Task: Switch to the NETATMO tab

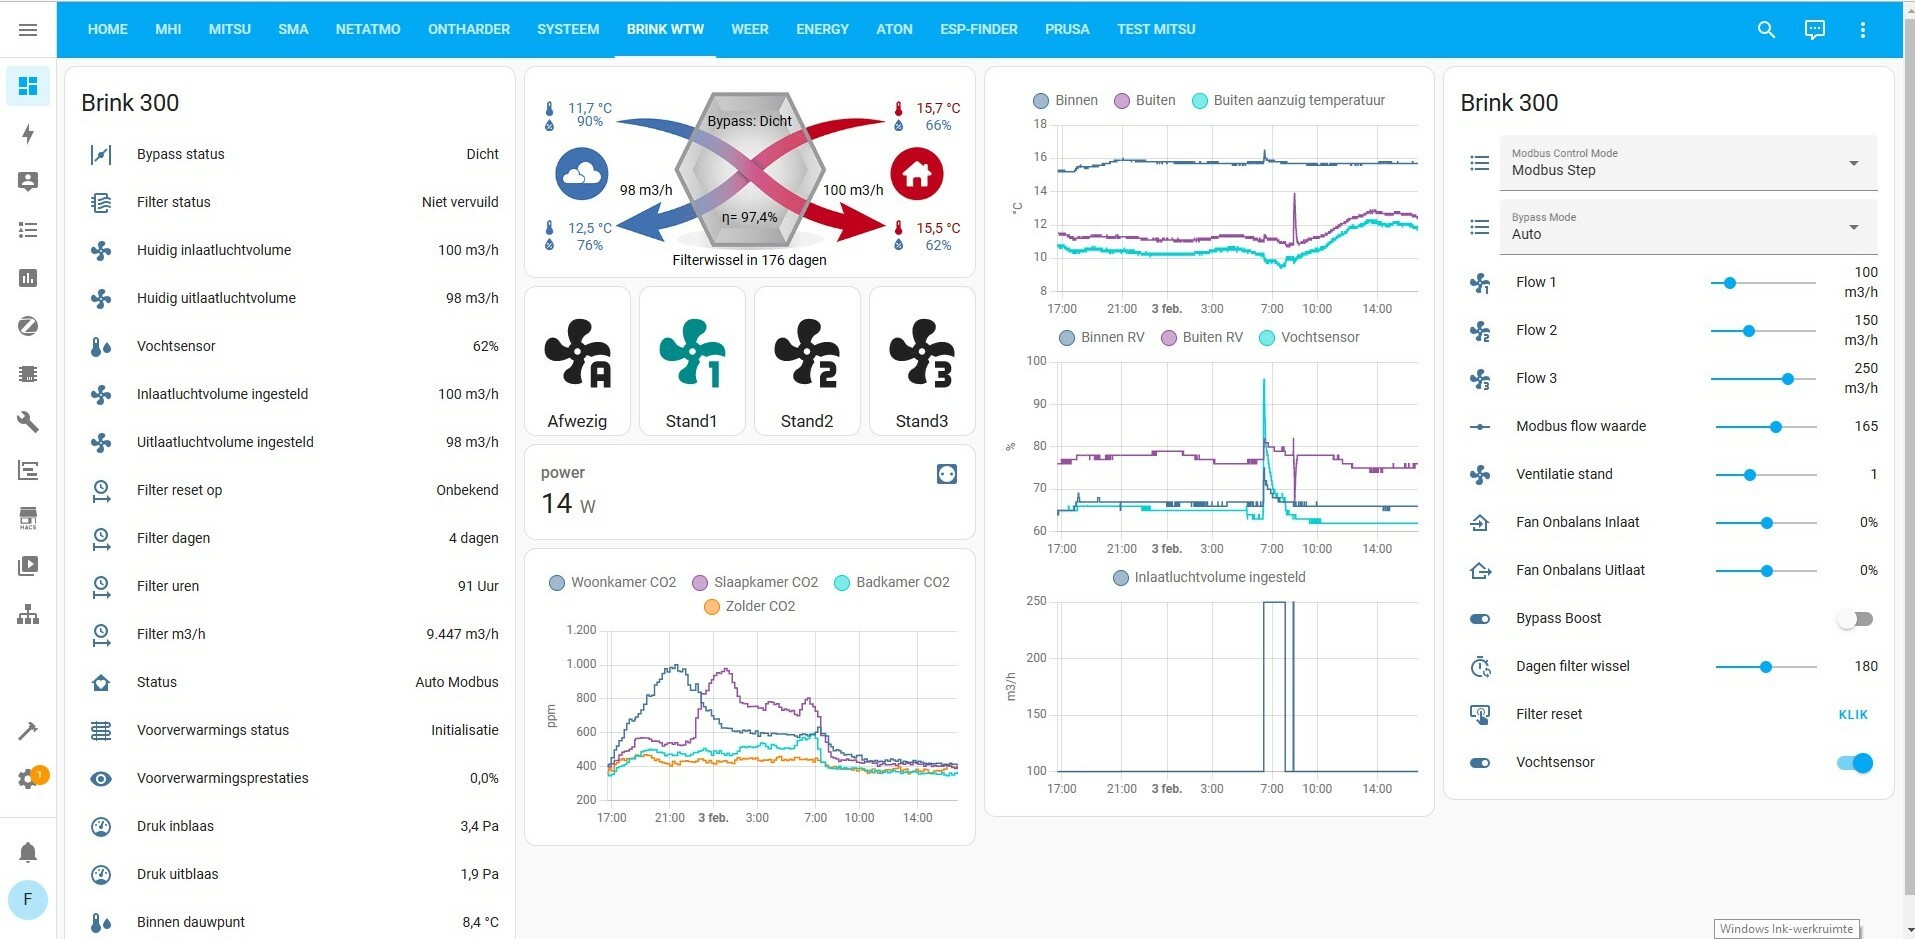Action: (368, 29)
